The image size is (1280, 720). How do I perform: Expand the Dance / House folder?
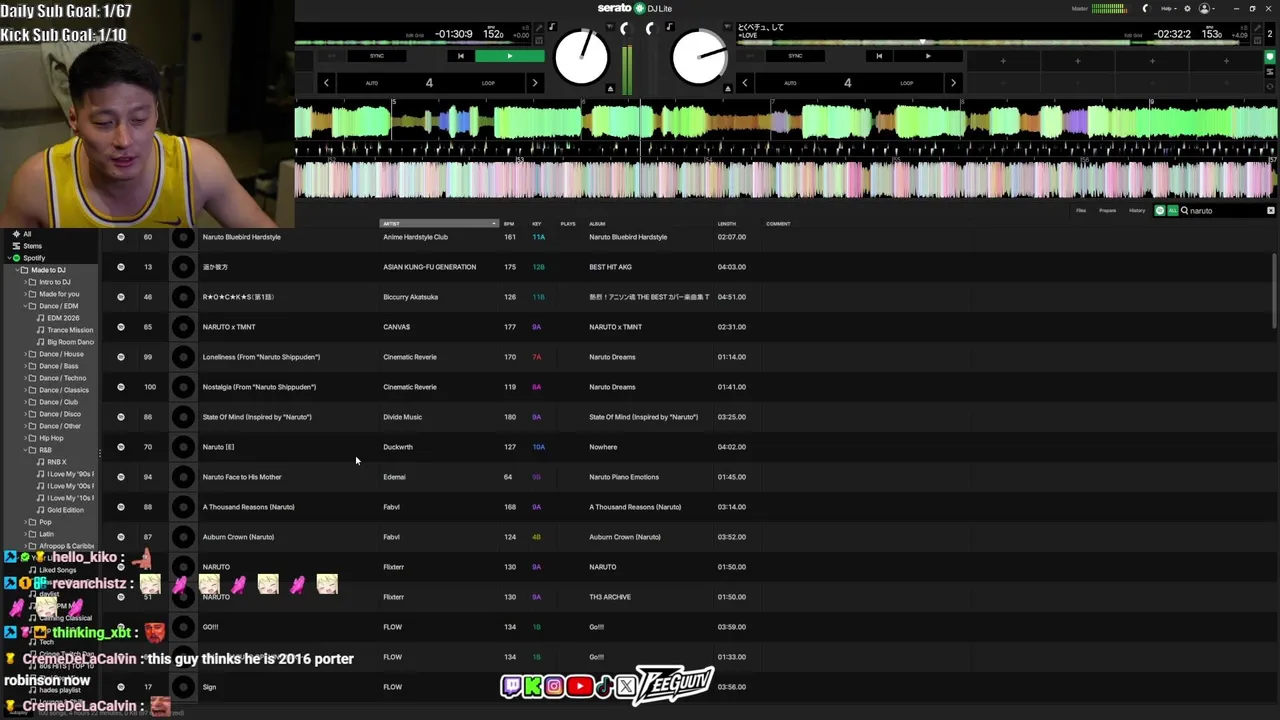[x=26, y=354]
